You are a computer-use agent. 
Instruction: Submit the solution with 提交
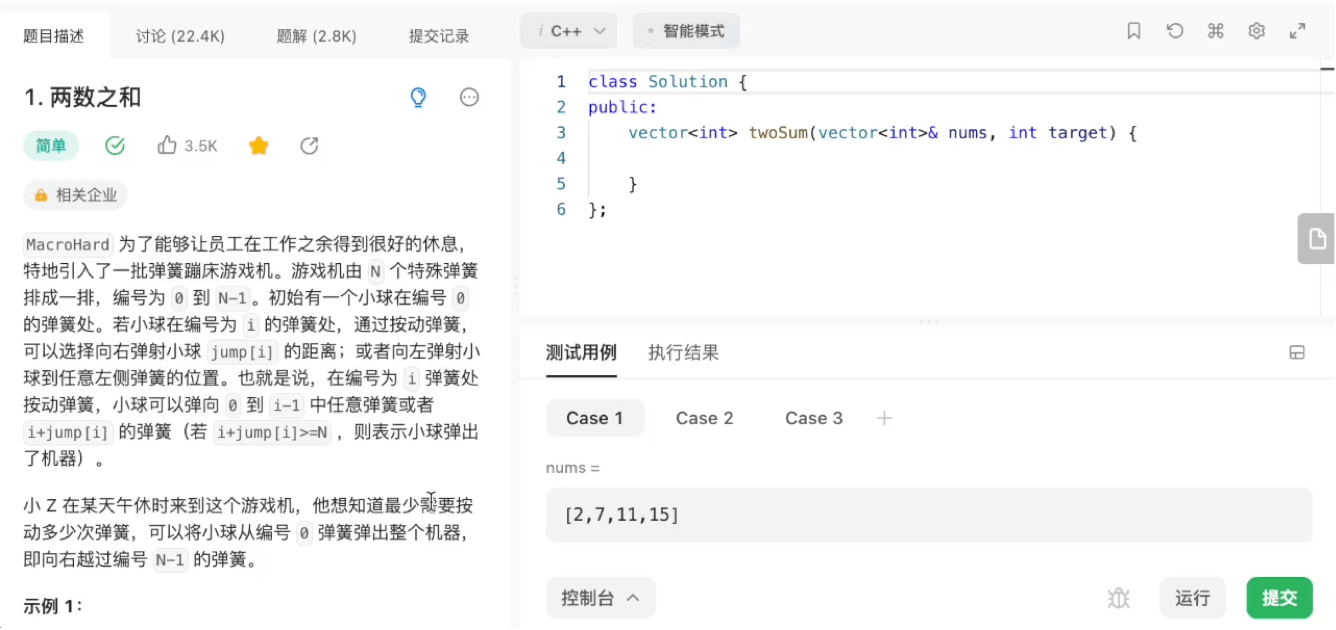1279,597
